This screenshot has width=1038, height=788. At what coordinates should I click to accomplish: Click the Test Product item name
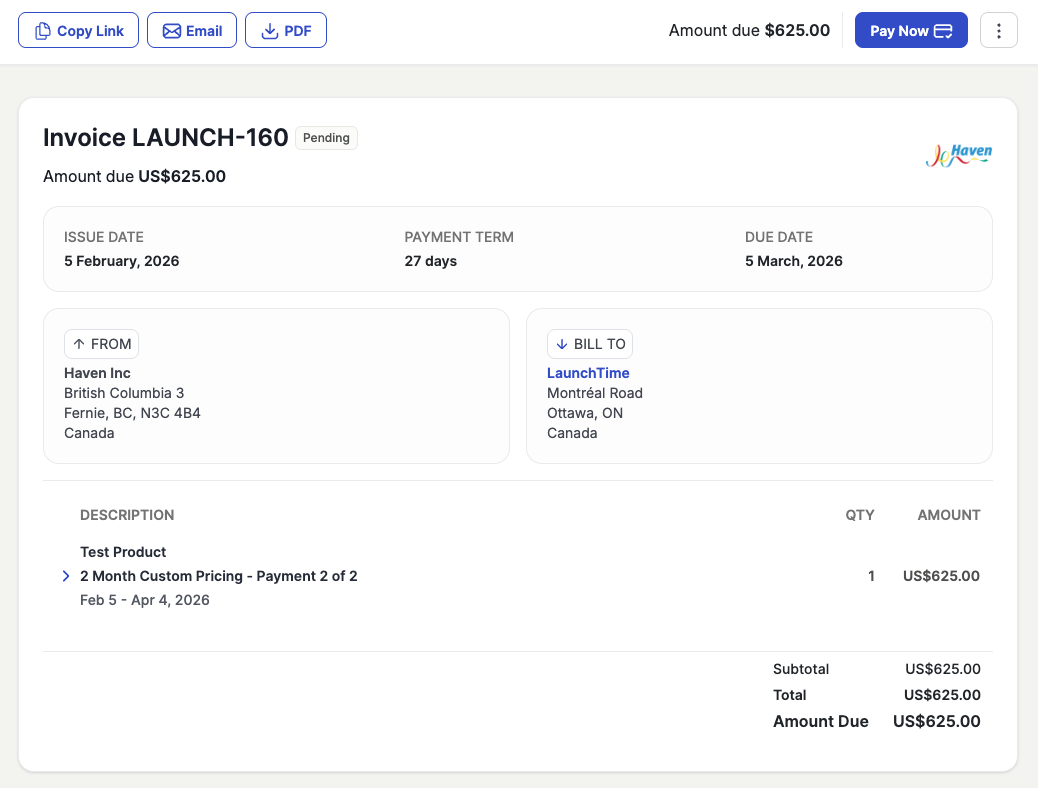click(123, 552)
